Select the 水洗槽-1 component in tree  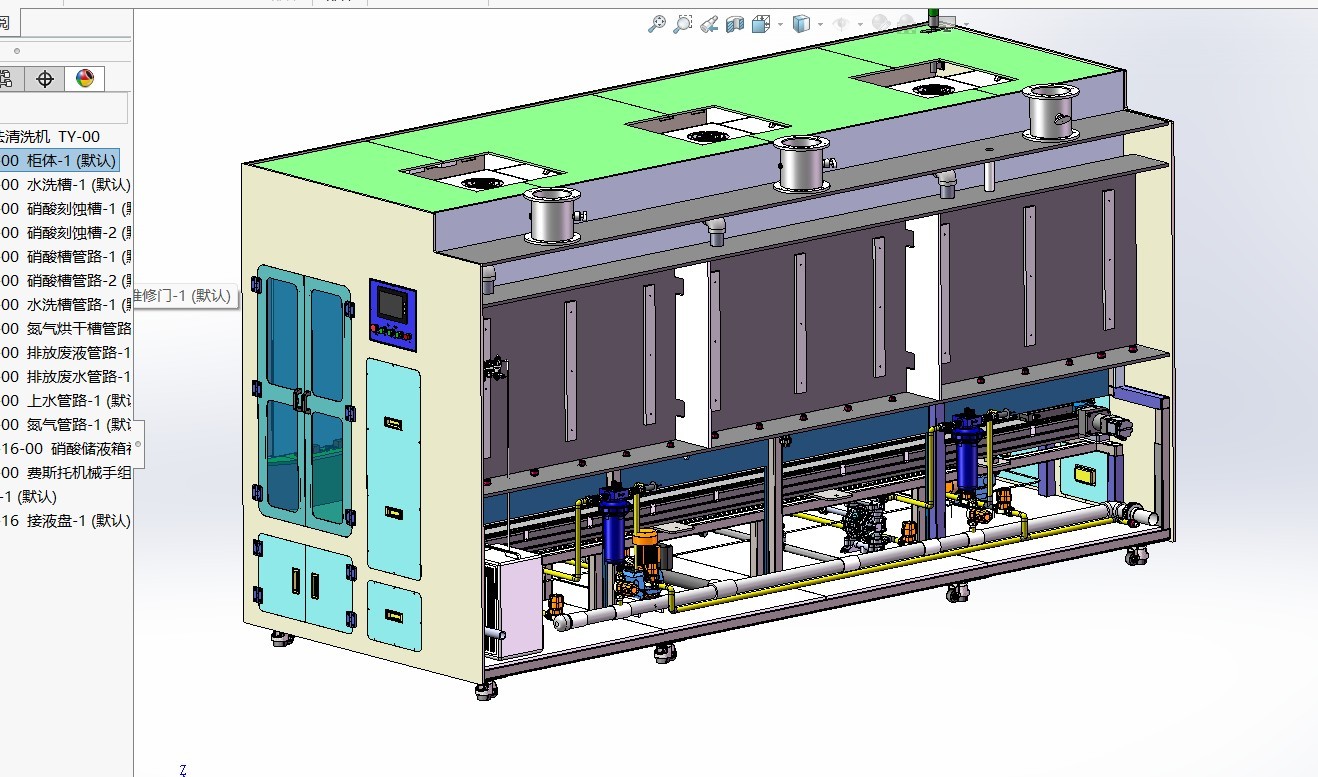(x=66, y=184)
